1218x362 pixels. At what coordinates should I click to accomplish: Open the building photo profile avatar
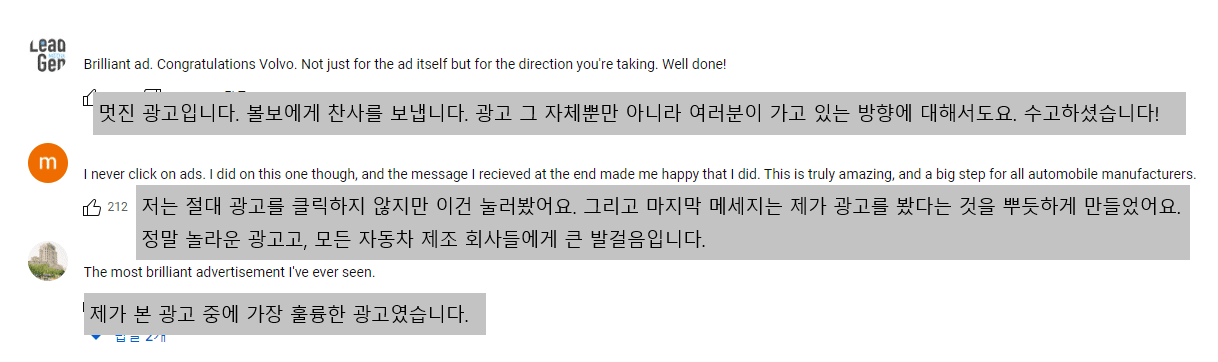coord(48,261)
